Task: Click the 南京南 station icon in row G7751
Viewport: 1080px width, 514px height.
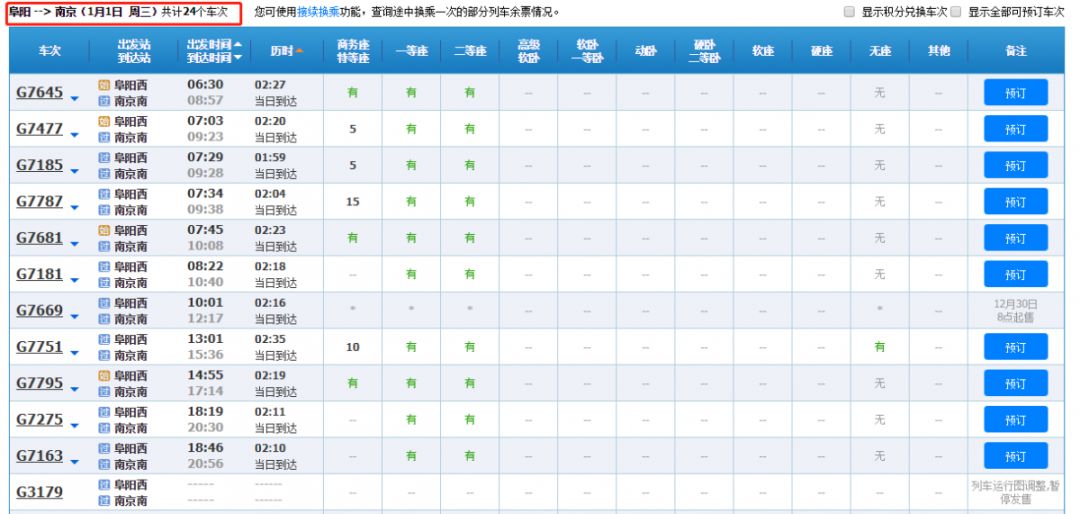Action: [x=104, y=356]
